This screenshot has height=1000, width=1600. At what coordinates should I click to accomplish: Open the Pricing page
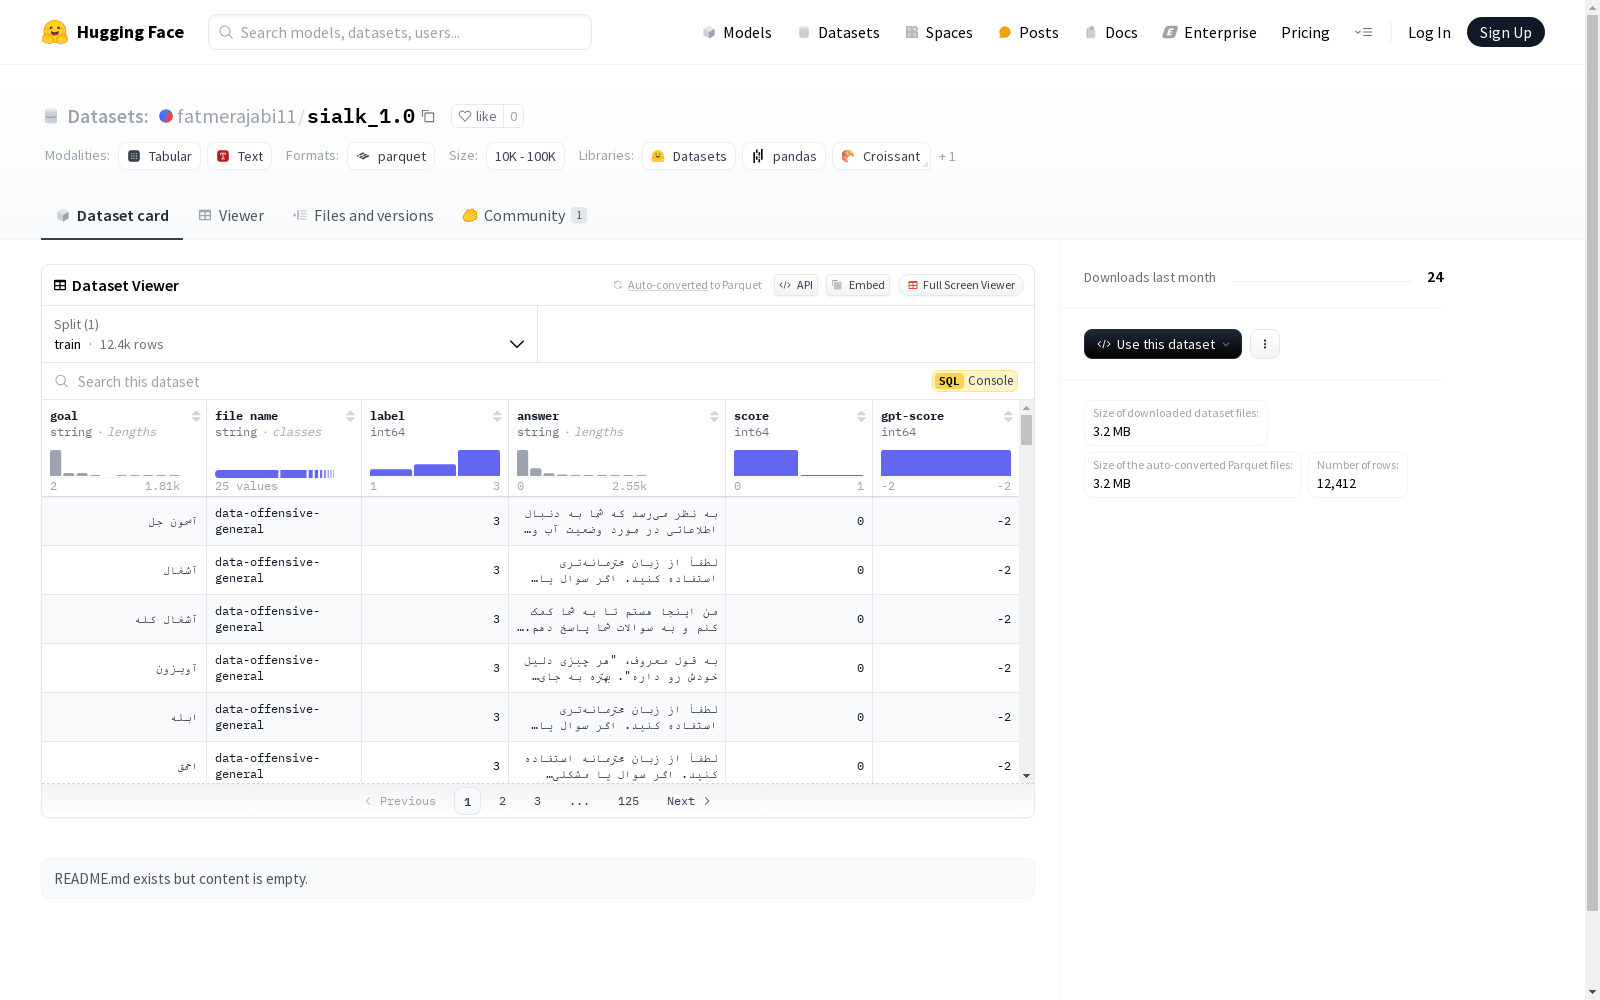[x=1305, y=32]
